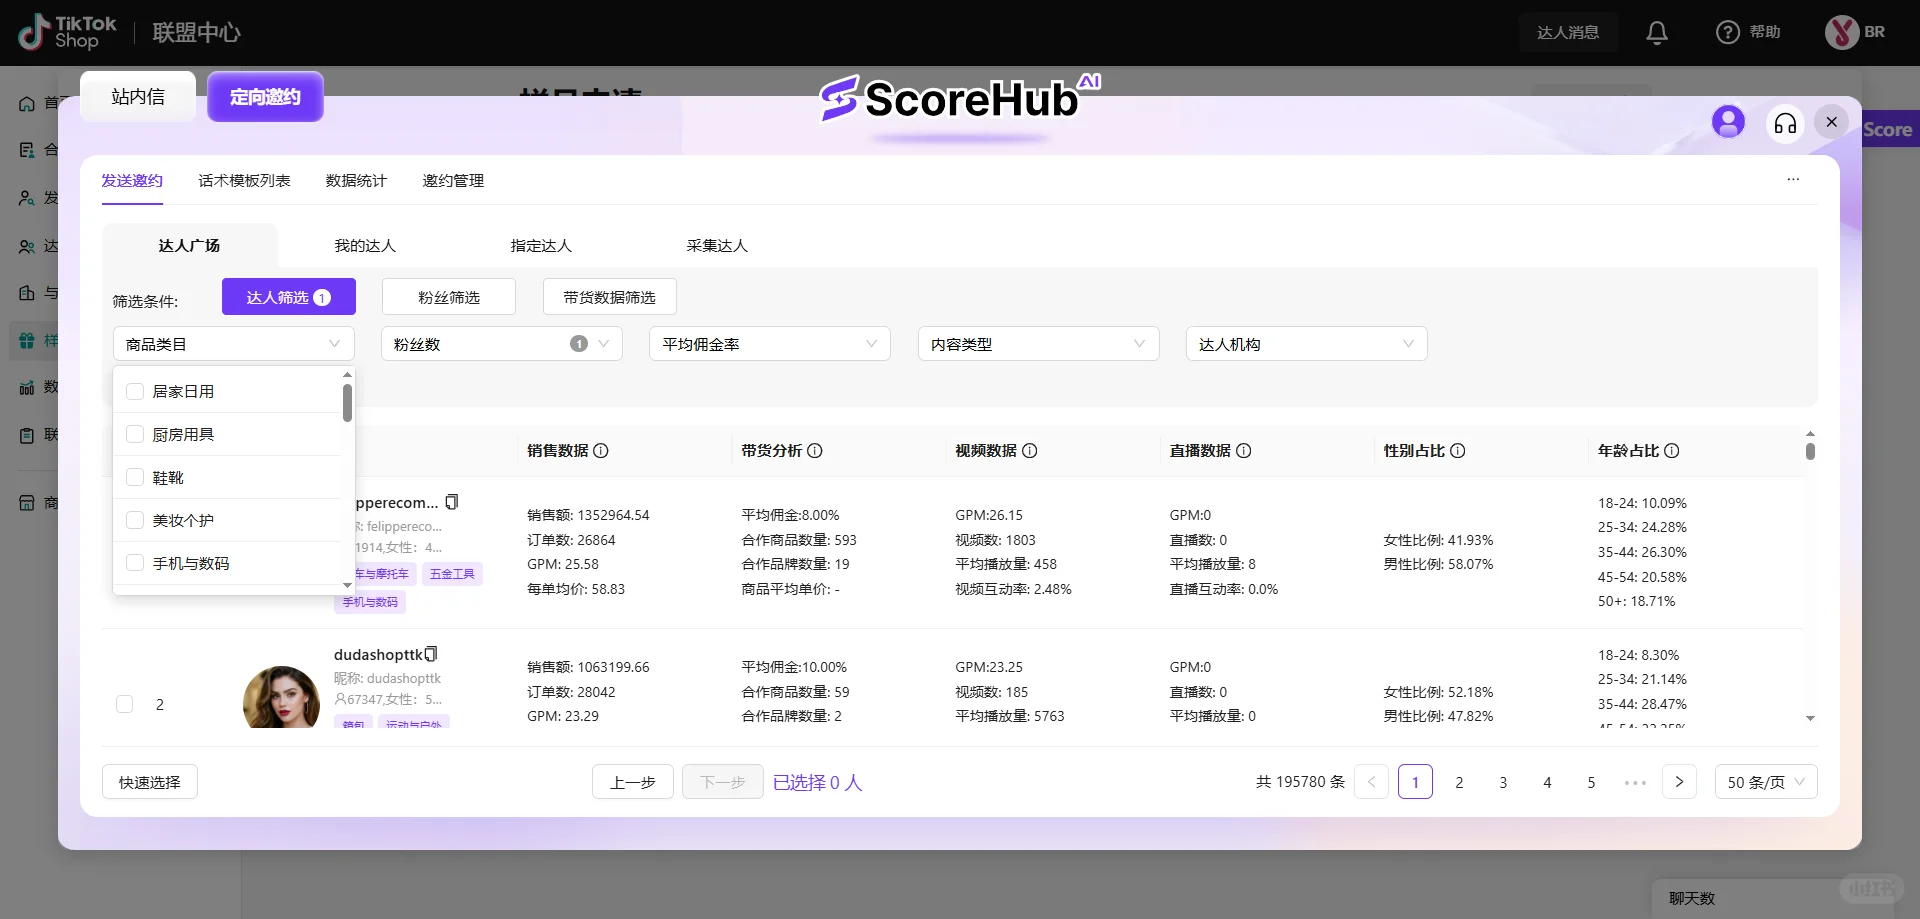Open the 平均佣金率 dropdown
Screen dimensions: 1920x919
click(x=770, y=344)
